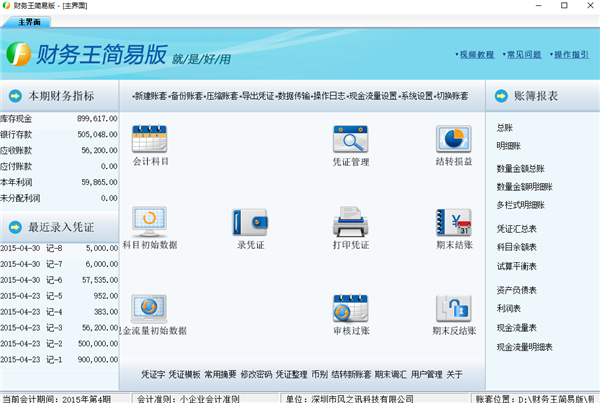Screen dimensions: 600x403
Task: Select 新建账套 in top menu
Action: coord(151,96)
